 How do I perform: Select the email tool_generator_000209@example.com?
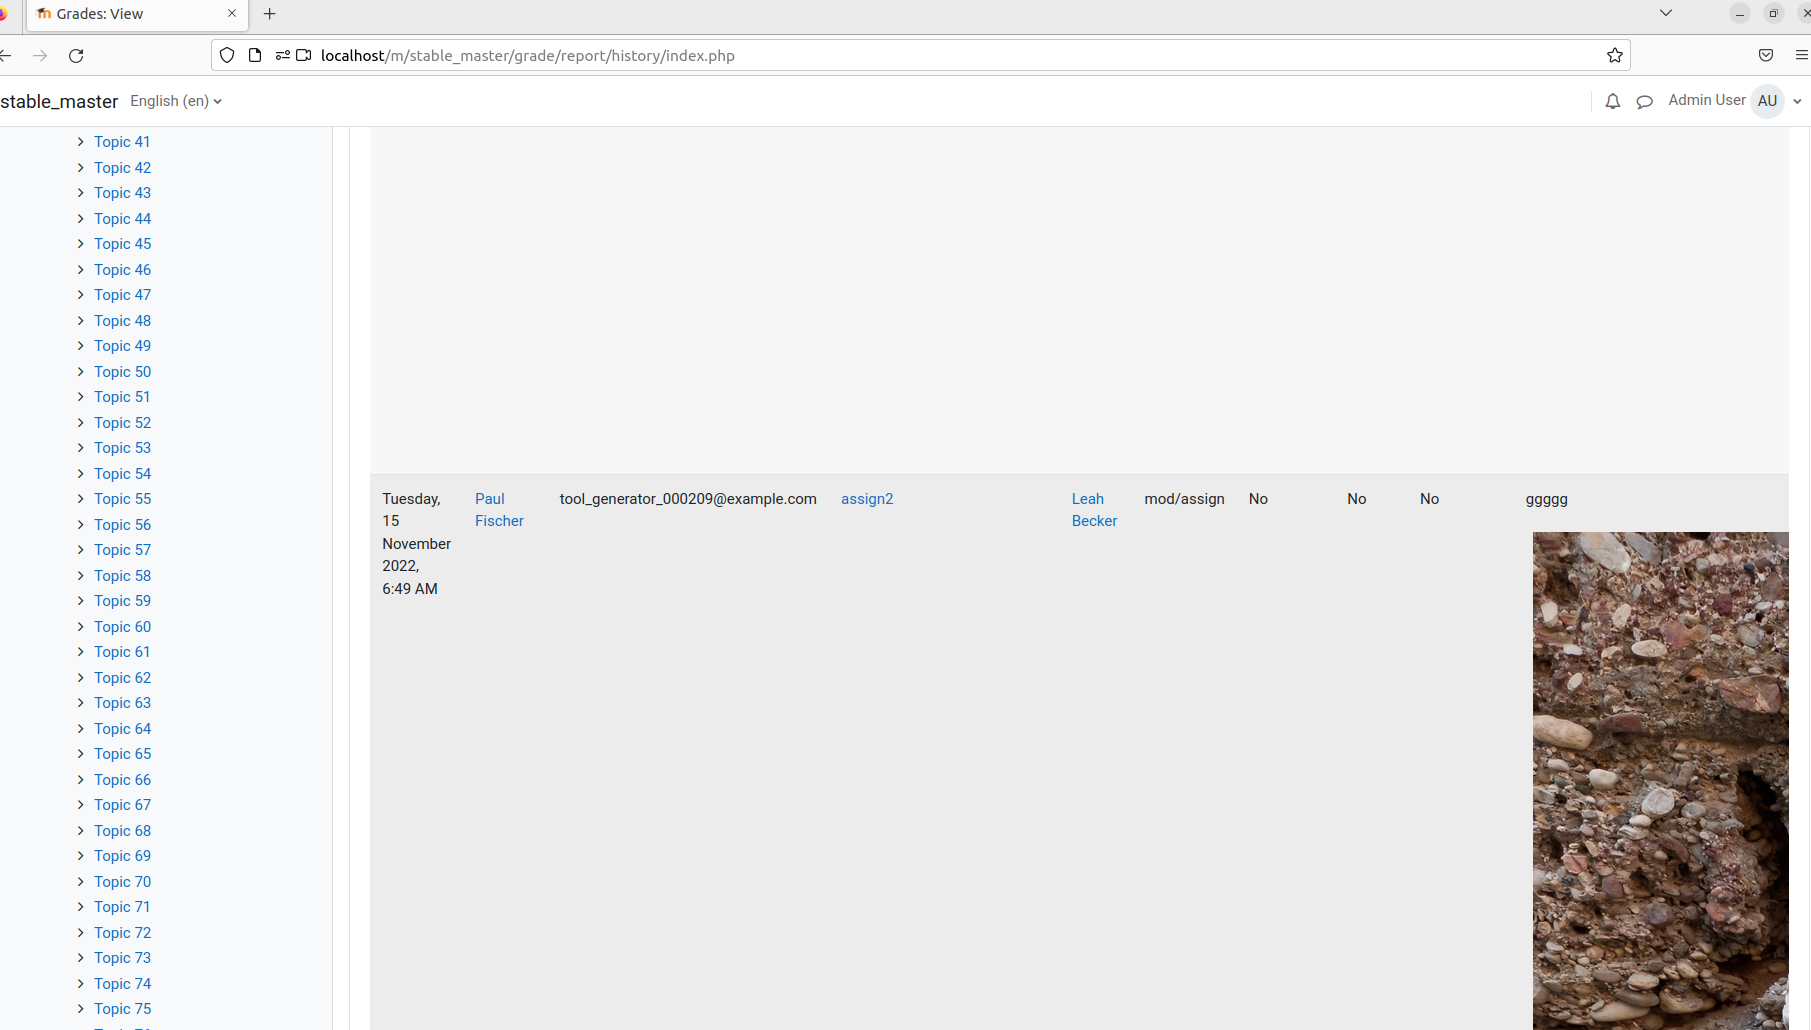[688, 499]
